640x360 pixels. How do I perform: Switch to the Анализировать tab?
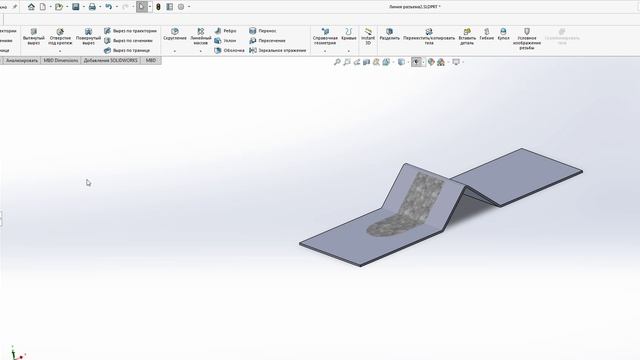[22, 60]
